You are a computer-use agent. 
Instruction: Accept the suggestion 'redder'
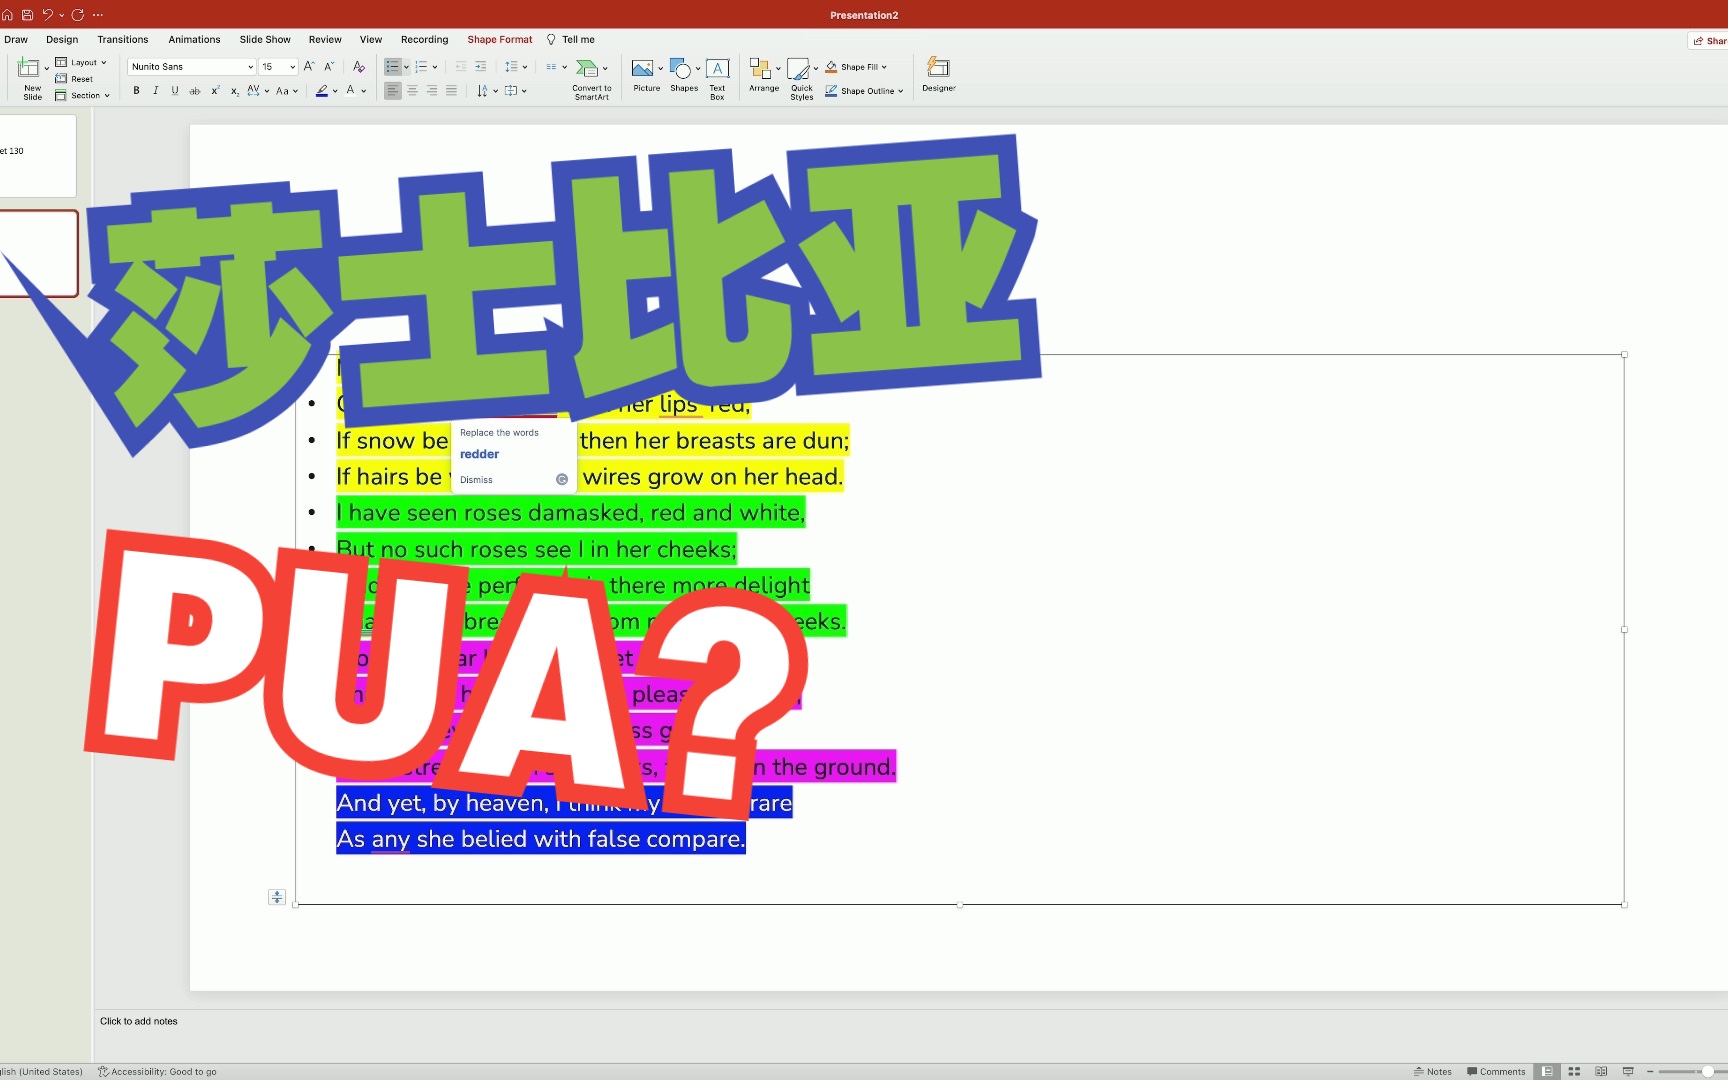click(479, 454)
